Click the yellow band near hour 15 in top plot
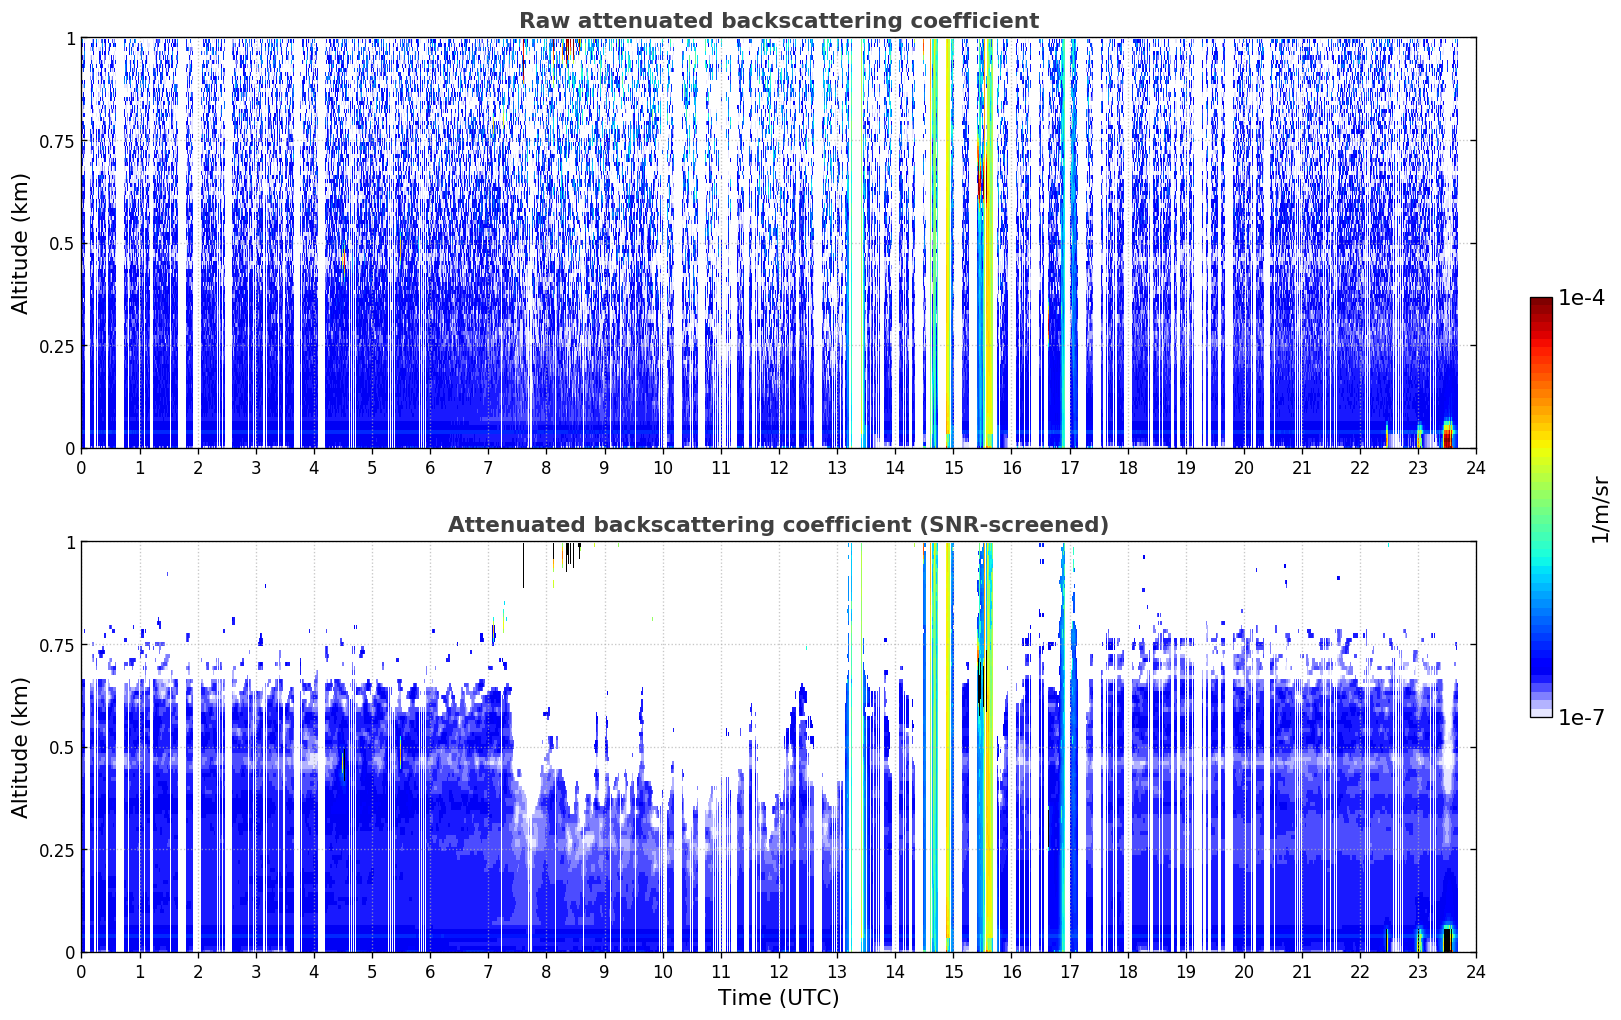The height and width of the screenshot is (1020, 1621). coord(948,243)
